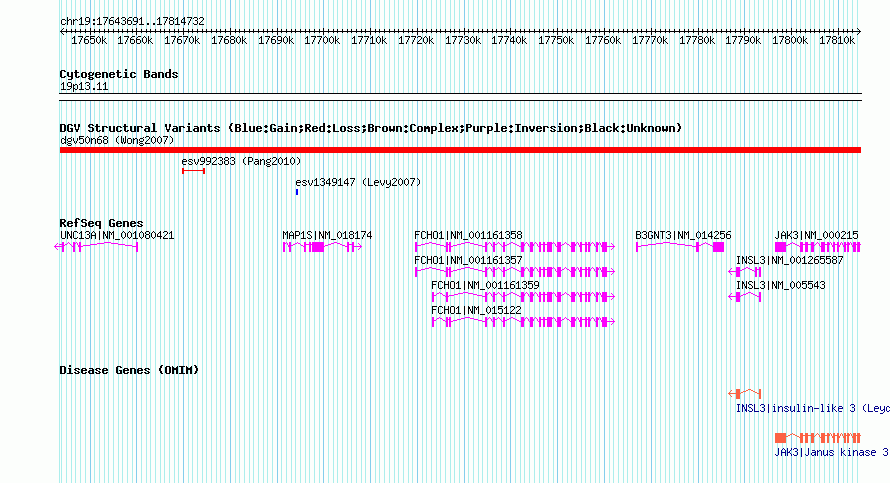The width and height of the screenshot is (890, 483).
Task: Select the MAP1S gene model glyph
Action: (x=322, y=246)
